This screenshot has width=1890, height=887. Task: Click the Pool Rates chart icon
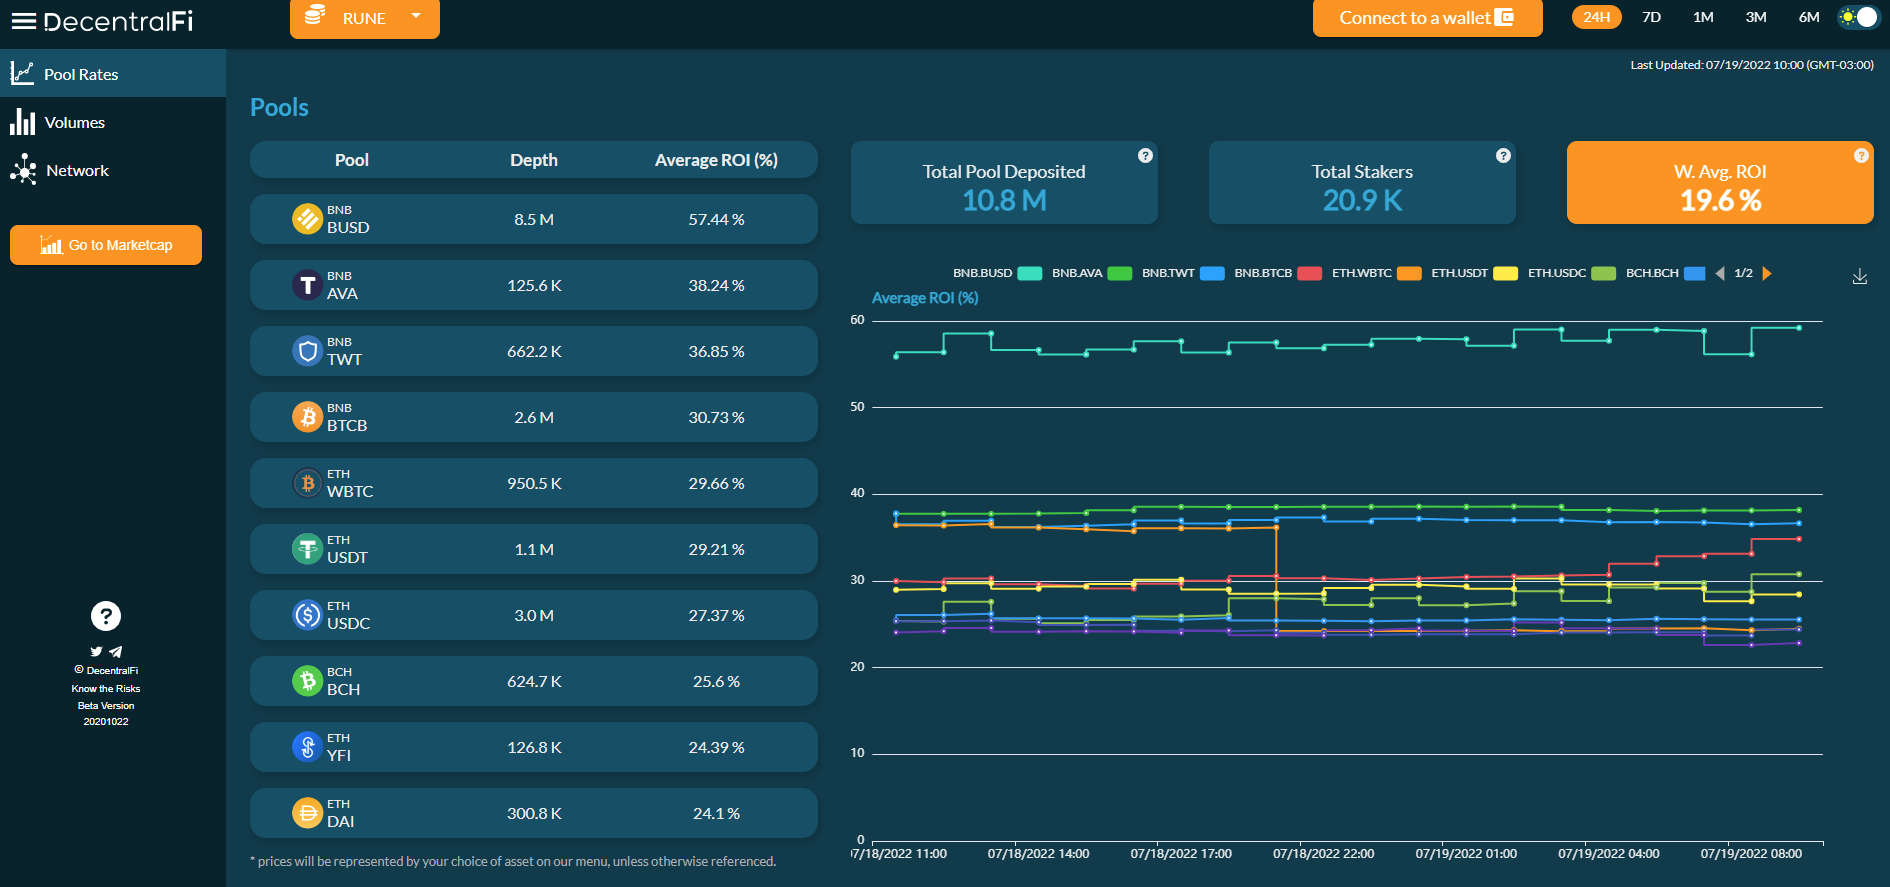click(22, 73)
